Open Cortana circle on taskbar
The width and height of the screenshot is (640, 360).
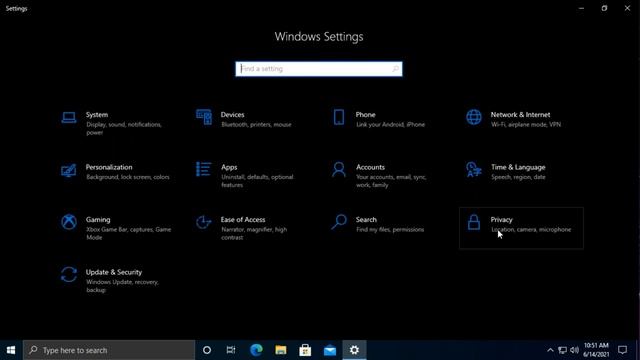[207, 350]
